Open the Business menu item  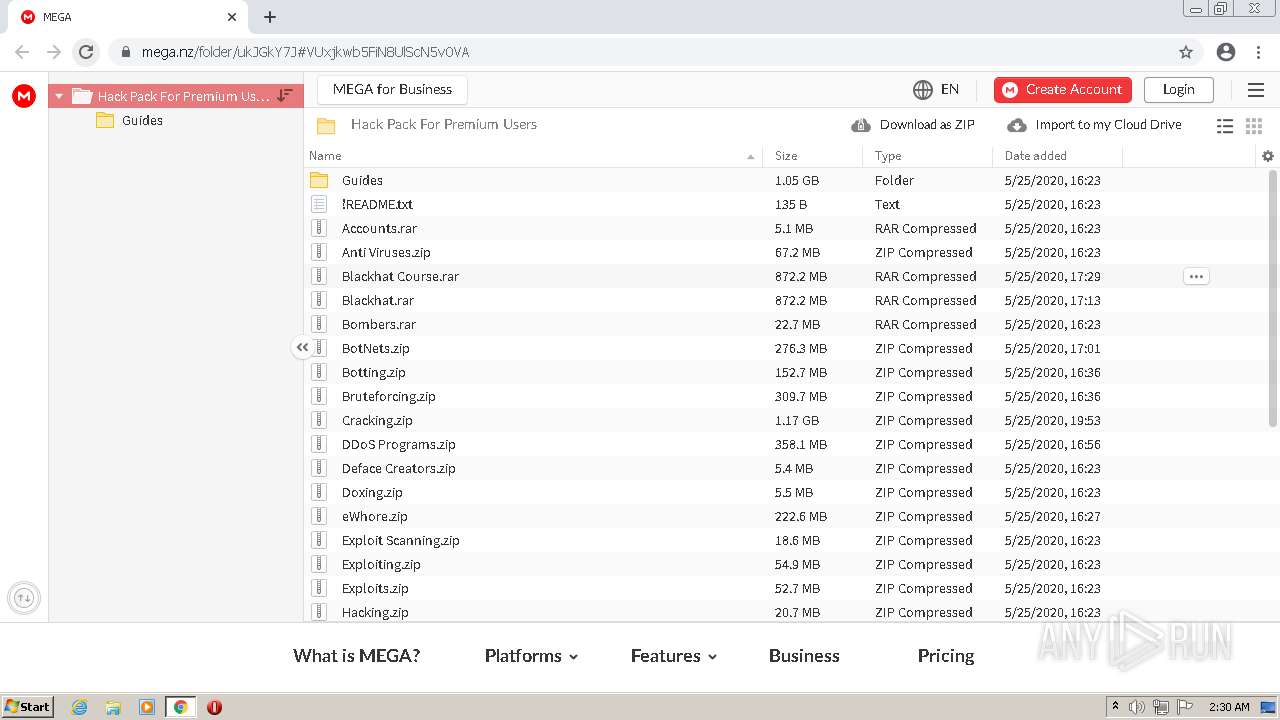[804, 656]
